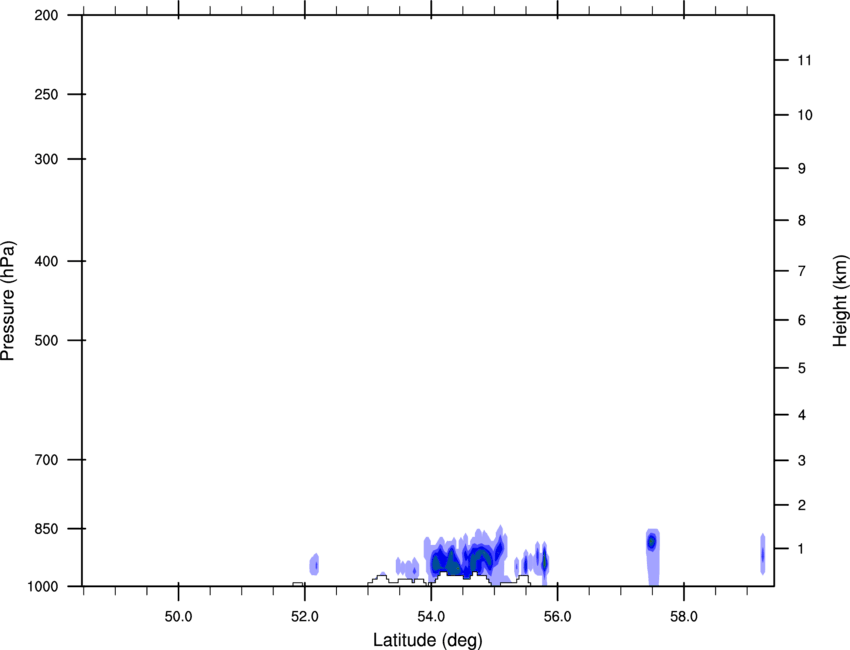This screenshot has height=650, width=850.
Task: Click the thin contour streak near latitude 59.2
Action: 762,554
